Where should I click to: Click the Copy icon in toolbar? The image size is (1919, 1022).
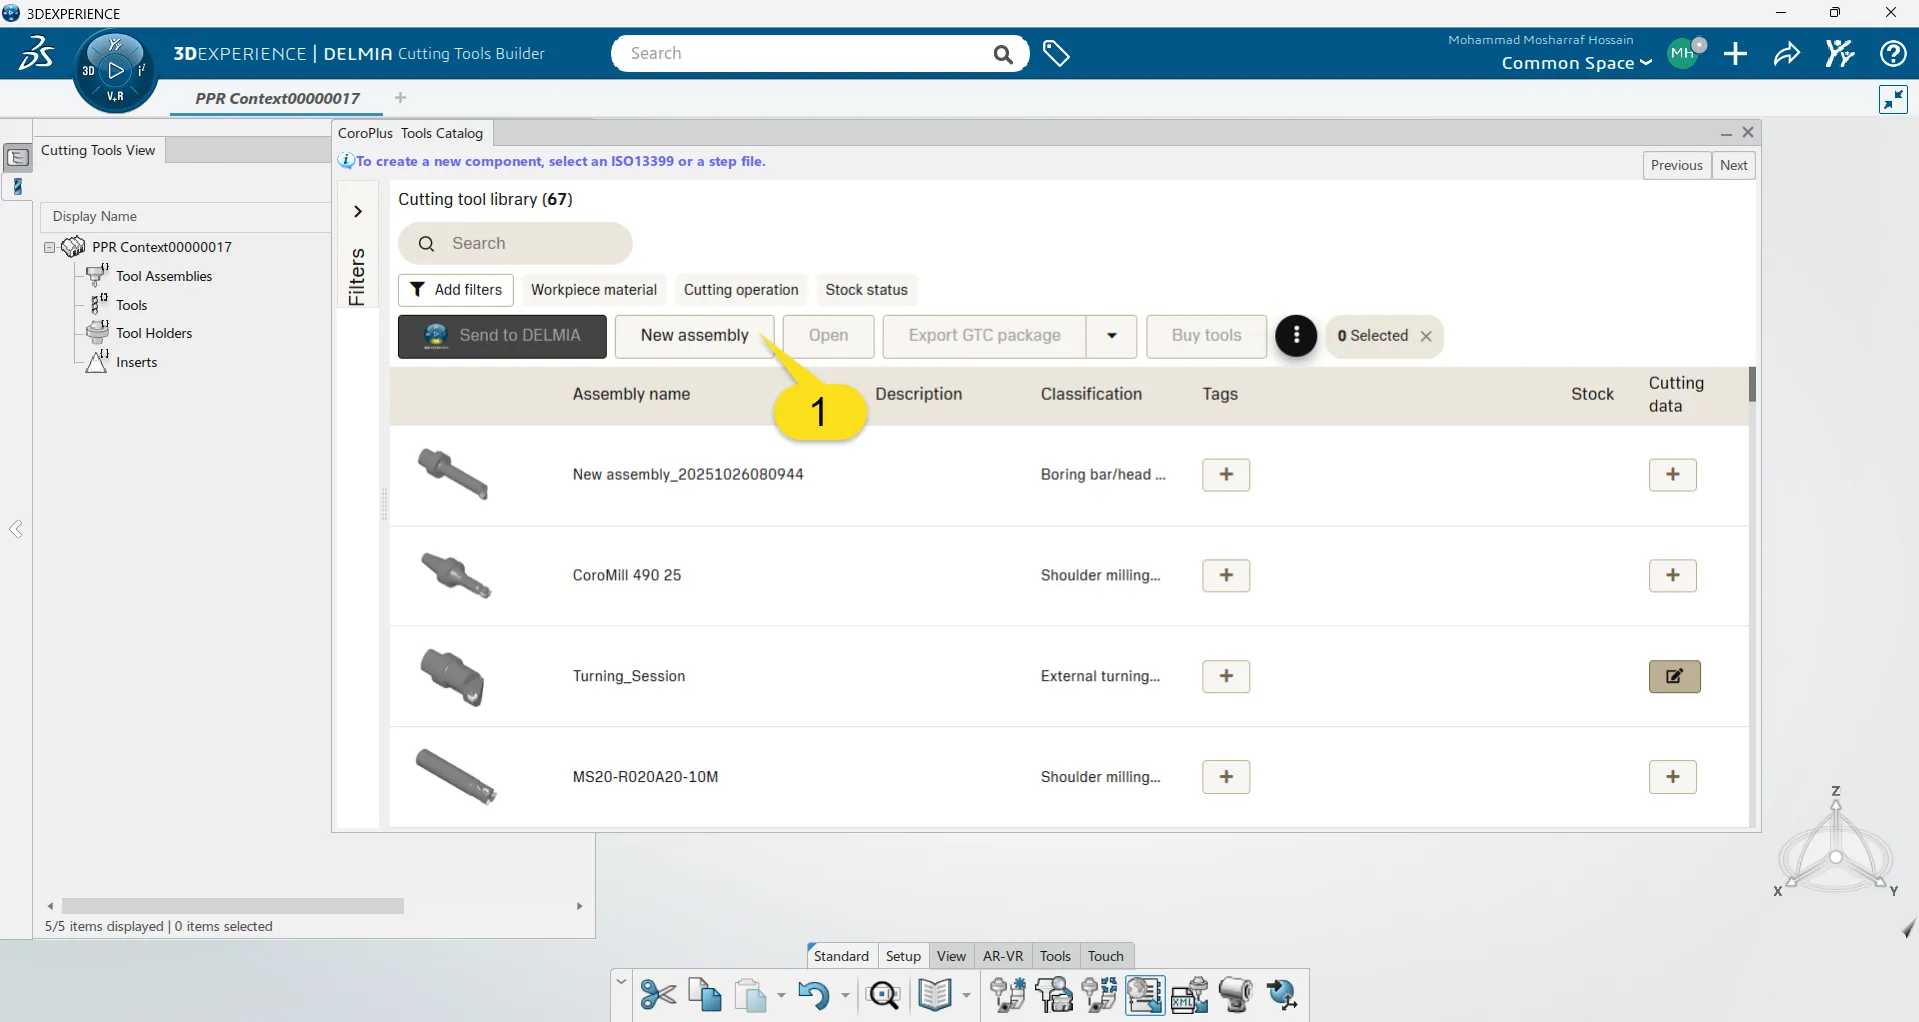pyautogui.click(x=705, y=995)
